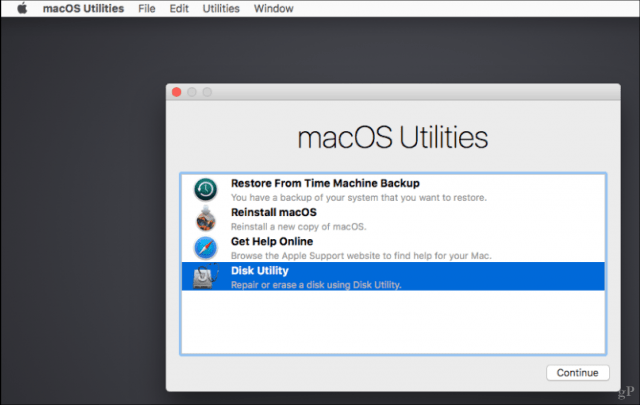Image resolution: width=640 pixels, height=405 pixels.
Task: Open the macOS Utilities app menu
Action: pos(83,9)
